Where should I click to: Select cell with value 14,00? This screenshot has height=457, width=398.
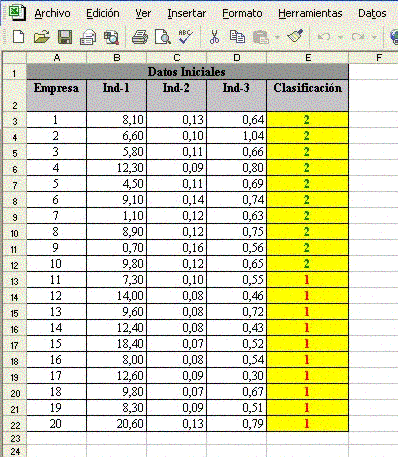pos(116,296)
